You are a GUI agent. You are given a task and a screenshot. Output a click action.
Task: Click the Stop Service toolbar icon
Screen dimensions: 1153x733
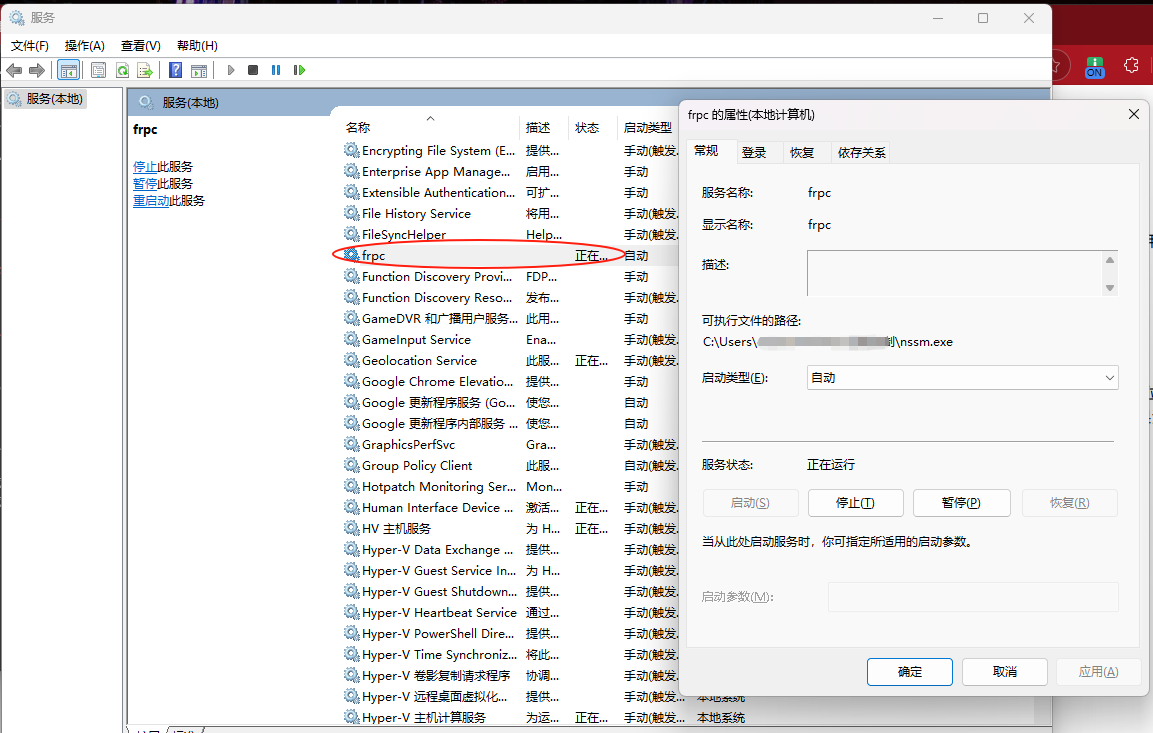[253, 70]
